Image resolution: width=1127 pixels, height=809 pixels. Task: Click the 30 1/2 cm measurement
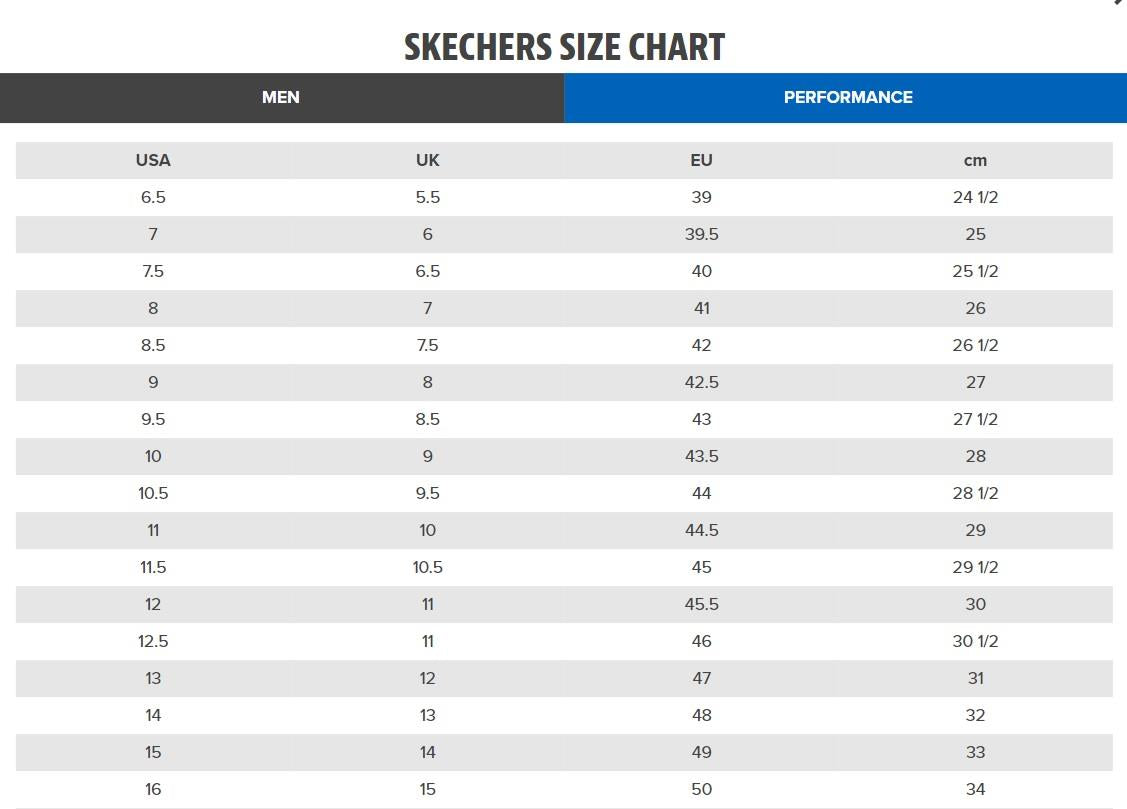click(x=975, y=641)
